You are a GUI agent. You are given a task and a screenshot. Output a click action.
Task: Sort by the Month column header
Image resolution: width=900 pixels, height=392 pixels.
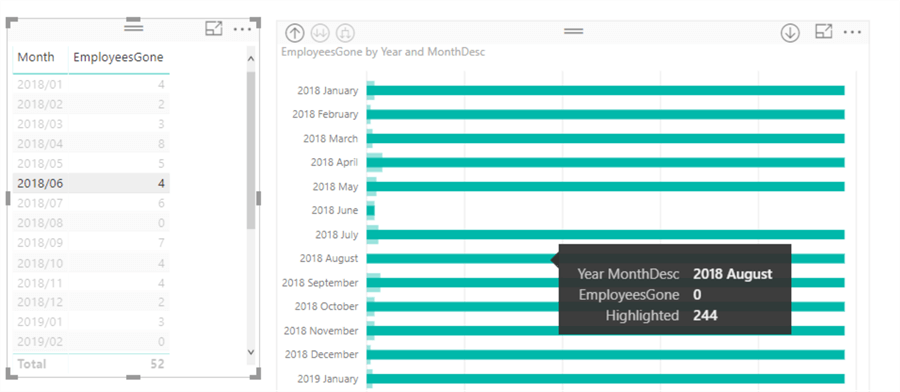[36, 57]
